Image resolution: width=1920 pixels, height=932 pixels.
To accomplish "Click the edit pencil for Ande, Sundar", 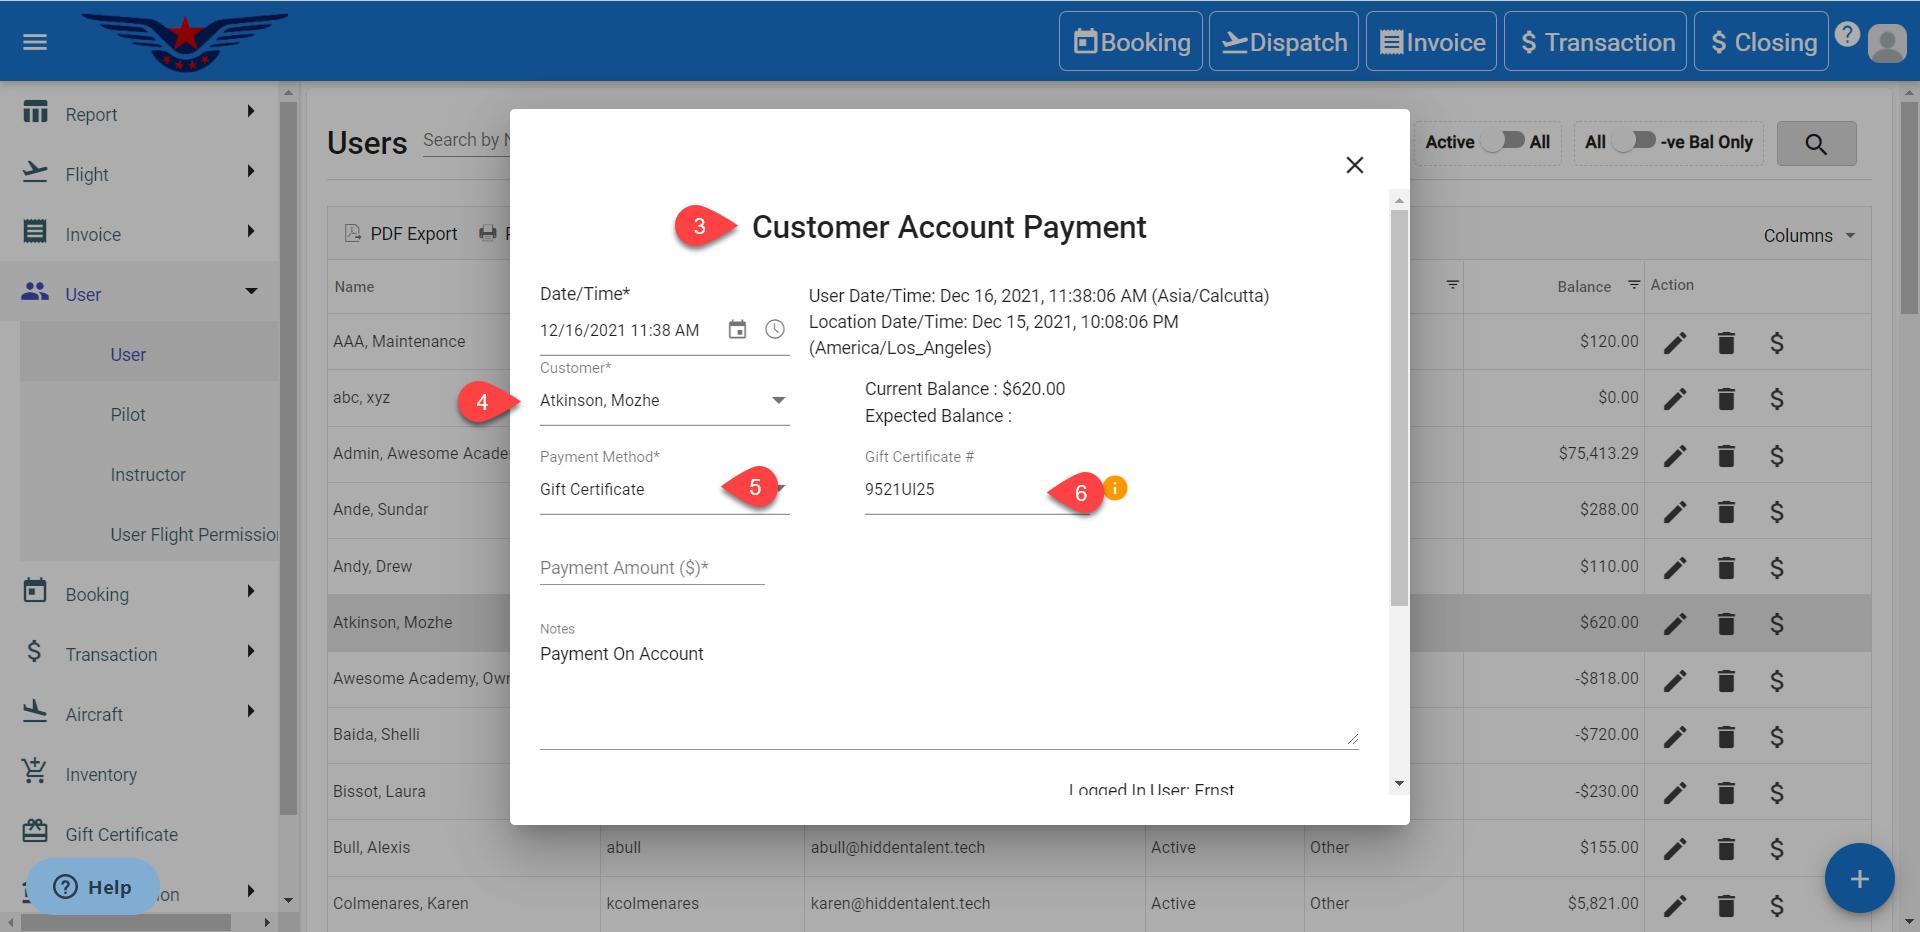I will (1675, 512).
